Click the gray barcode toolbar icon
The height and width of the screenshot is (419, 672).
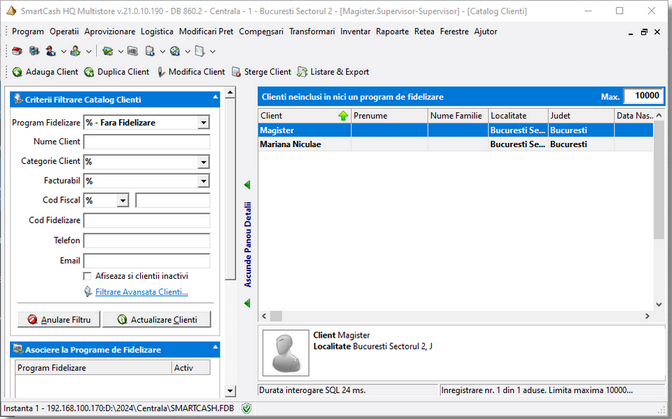click(132, 51)
